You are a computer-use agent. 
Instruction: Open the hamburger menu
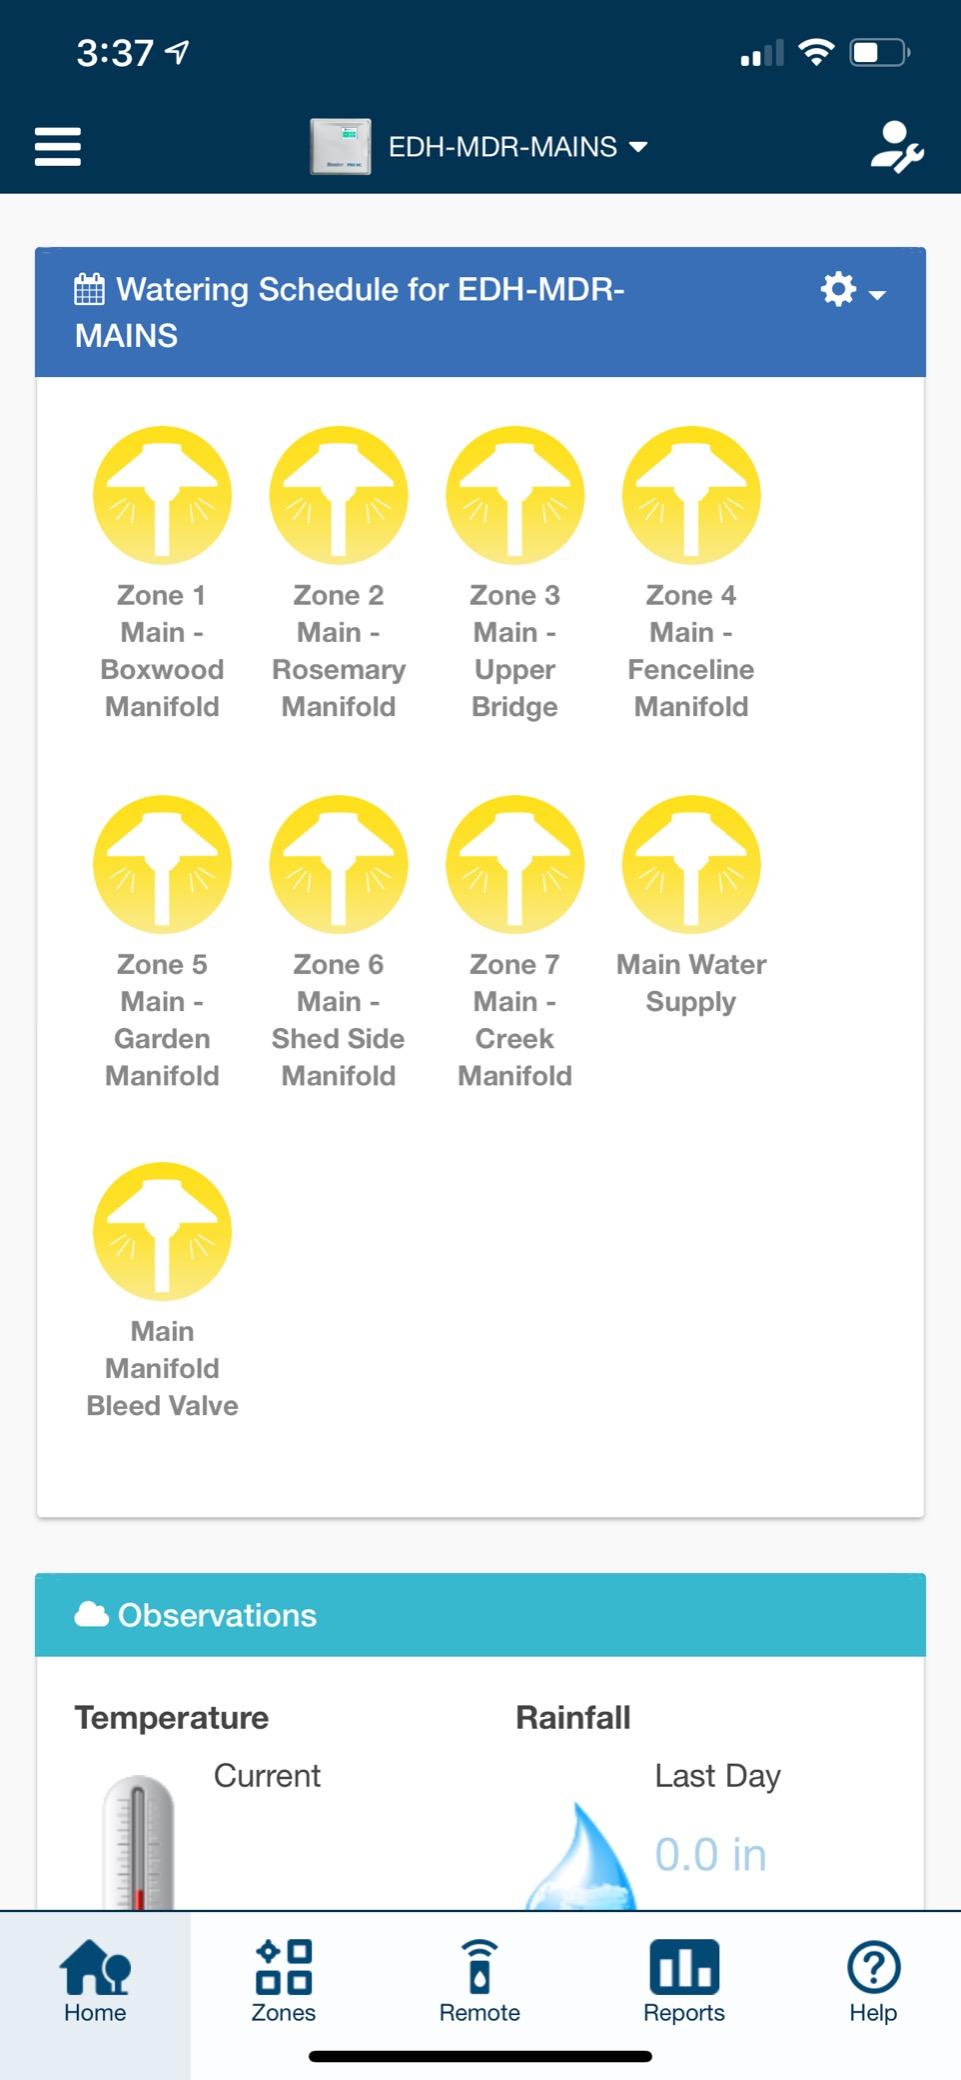(x=58, y=146)
